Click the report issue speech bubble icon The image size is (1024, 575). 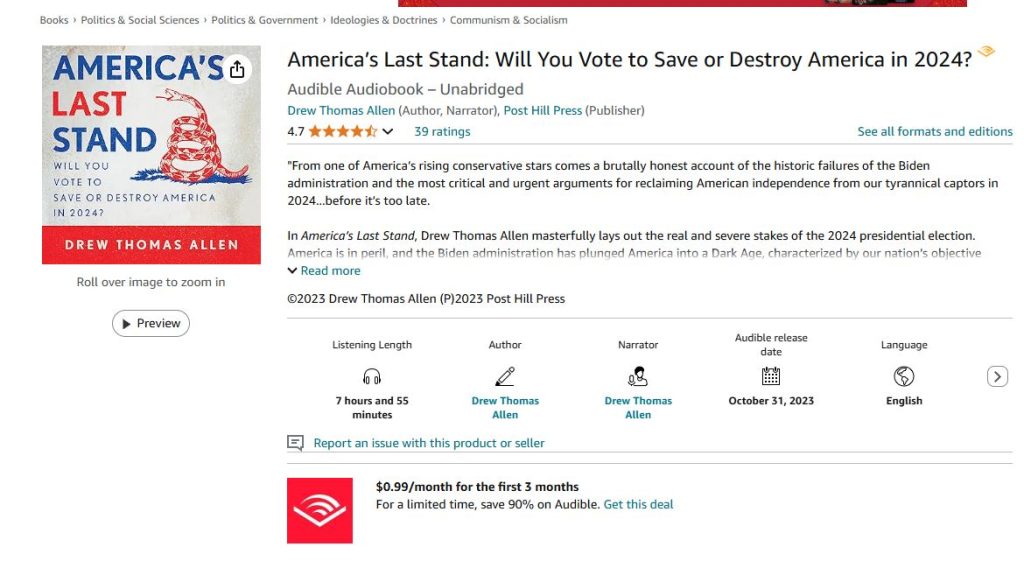pyautogui.click(x=295, y=443)
